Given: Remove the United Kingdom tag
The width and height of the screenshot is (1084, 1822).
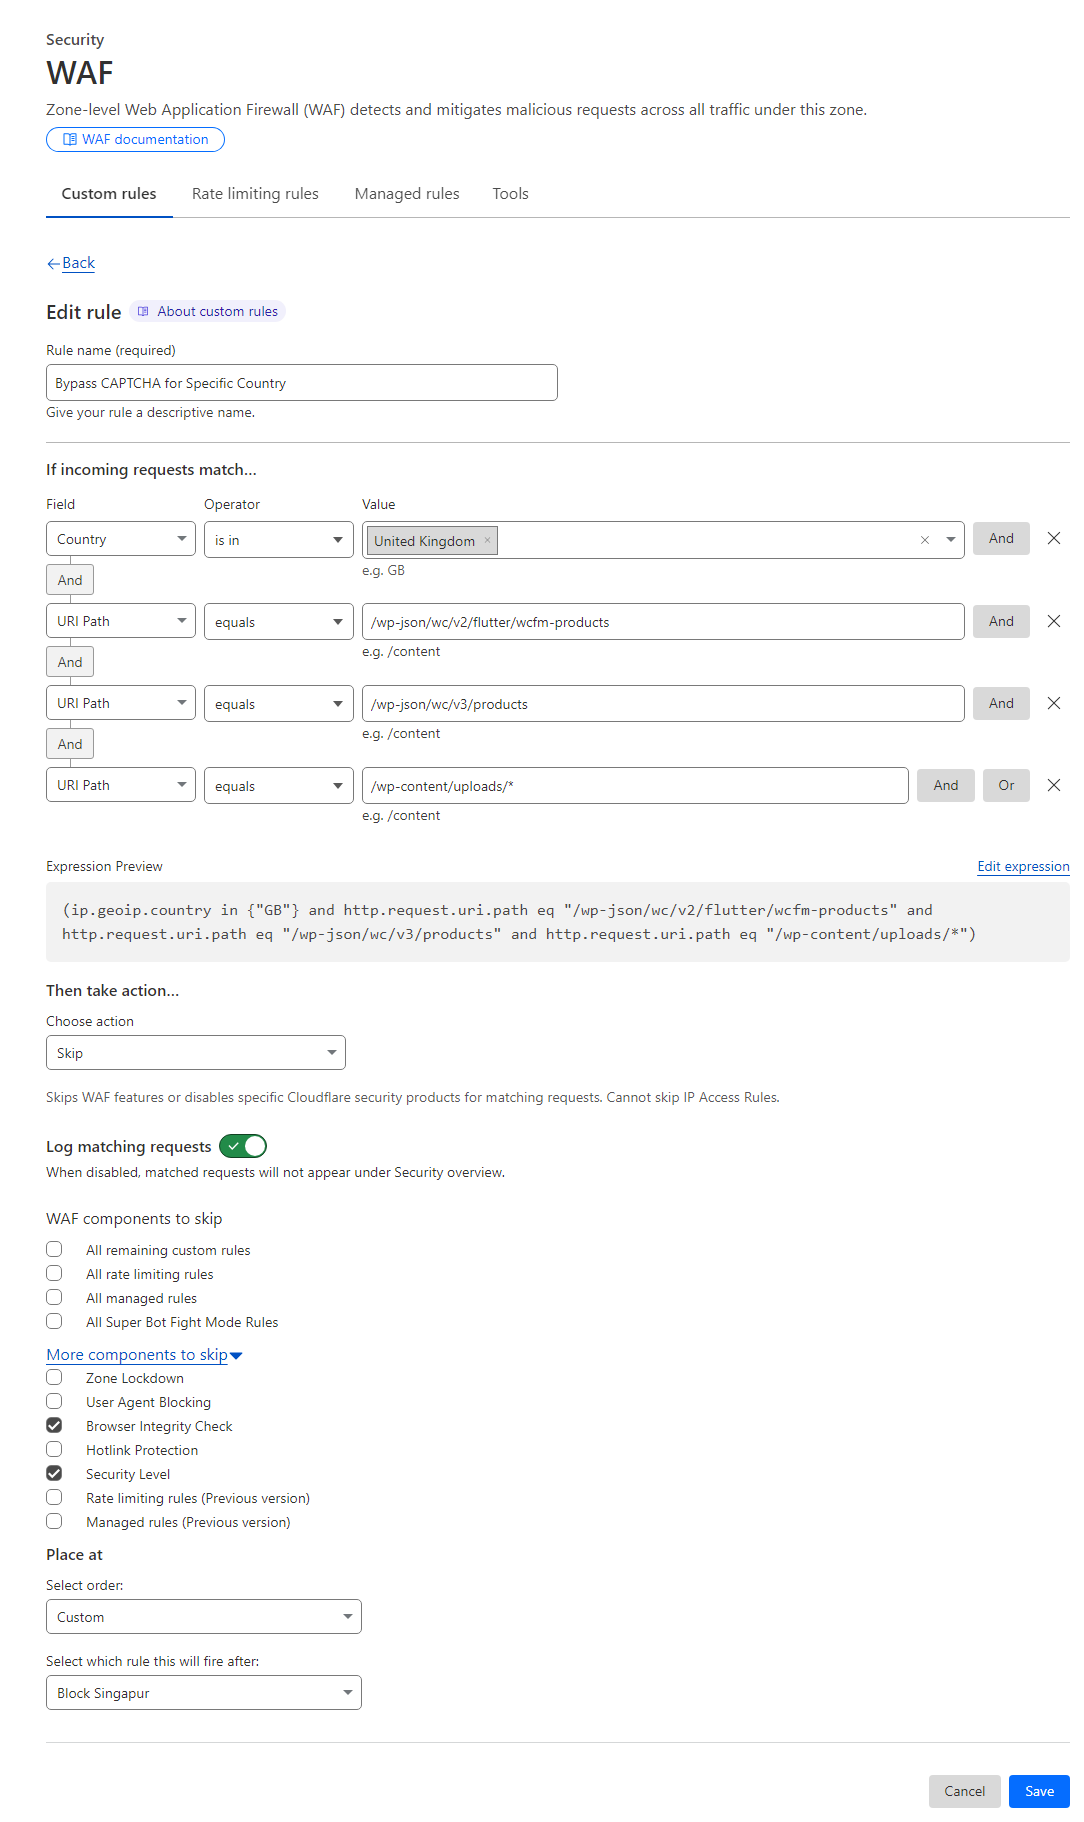Looking at the screenshot, I should click(x=488, y=541).
